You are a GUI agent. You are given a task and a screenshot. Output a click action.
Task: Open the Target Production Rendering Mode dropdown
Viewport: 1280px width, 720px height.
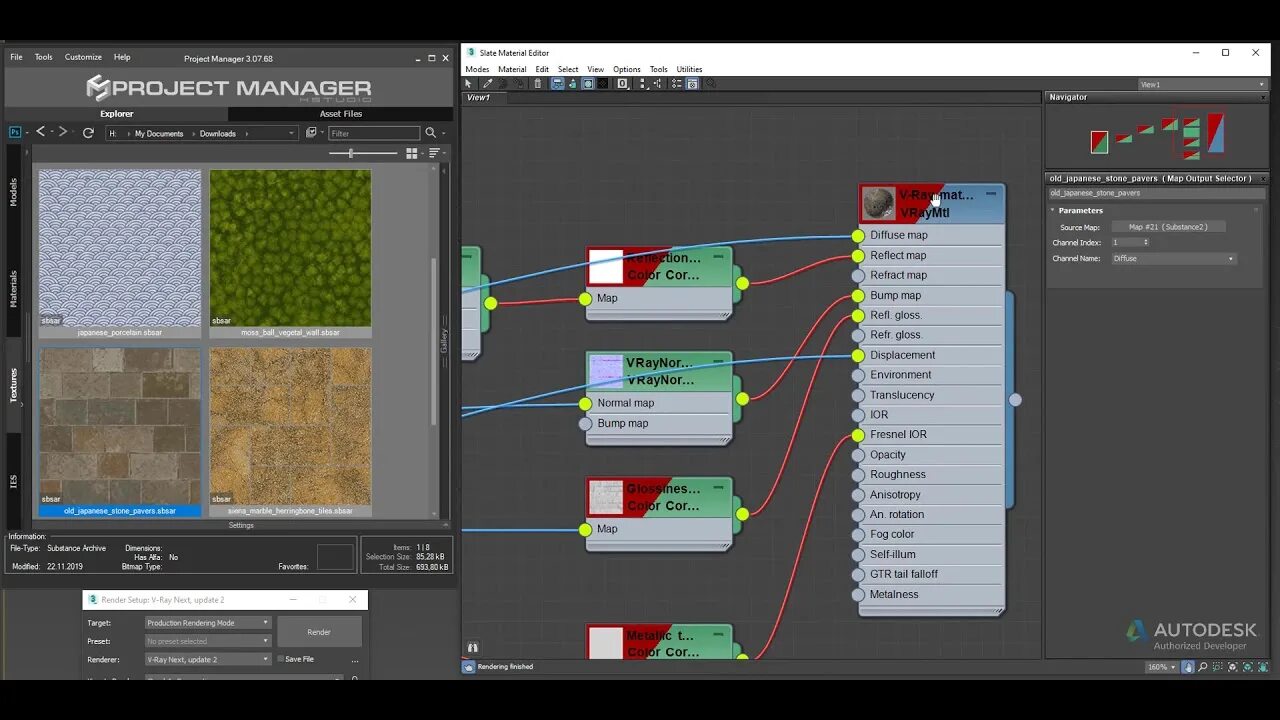point(208,623)
